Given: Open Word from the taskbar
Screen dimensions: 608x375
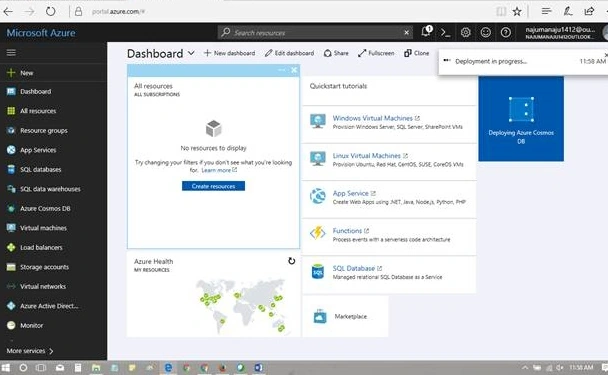Looking at the screenshot, I should 259,367.
